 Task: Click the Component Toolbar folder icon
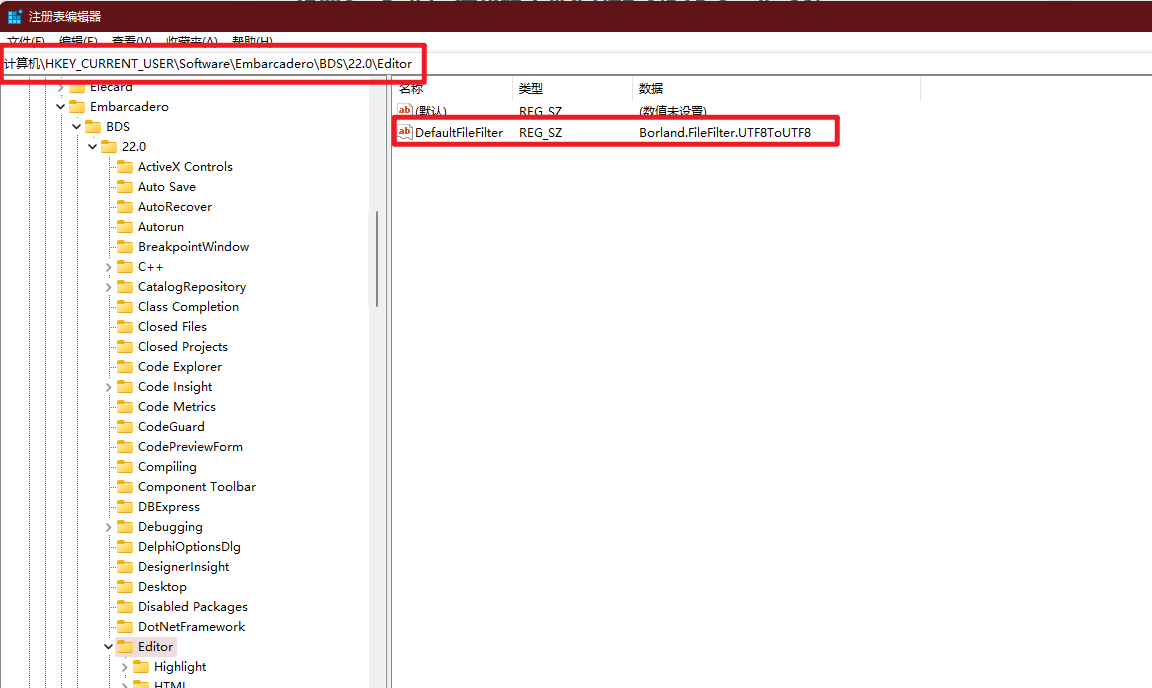click(124, 486)
